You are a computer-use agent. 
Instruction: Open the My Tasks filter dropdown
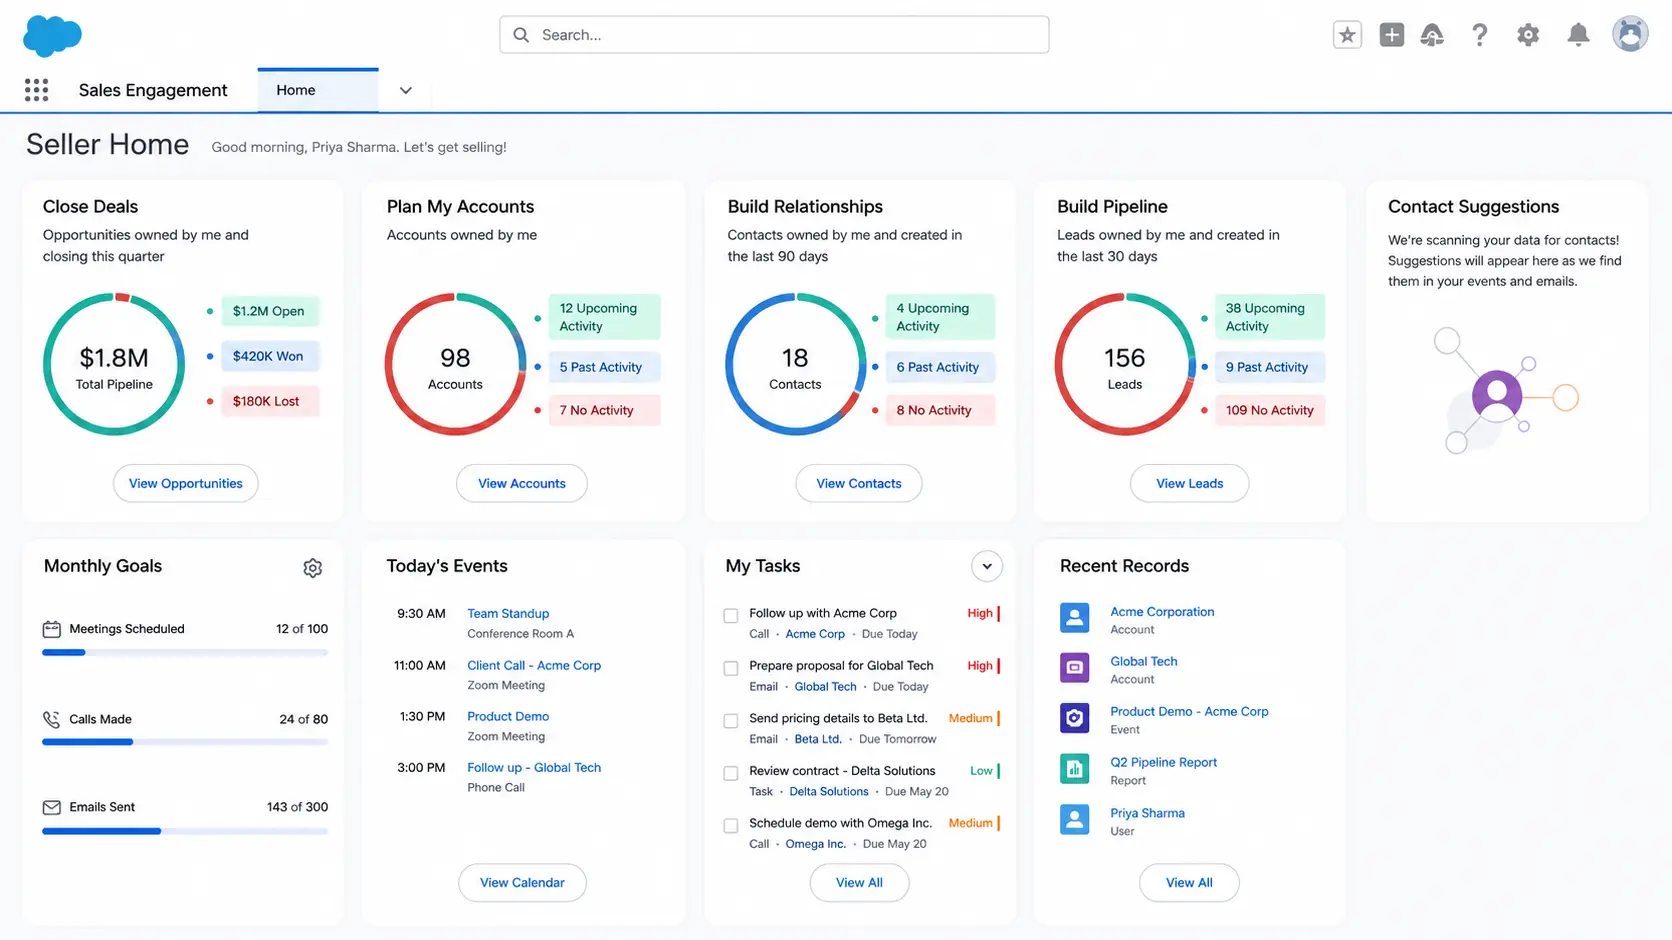(987, 566)
